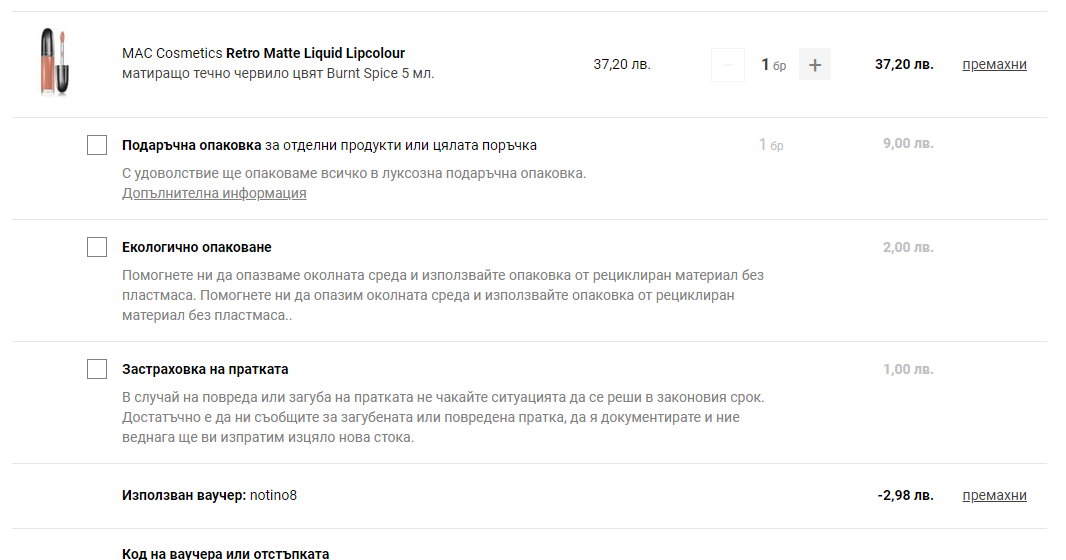
Task: Click the Застраховка на пратката bold label
Action: click(205, 369)
